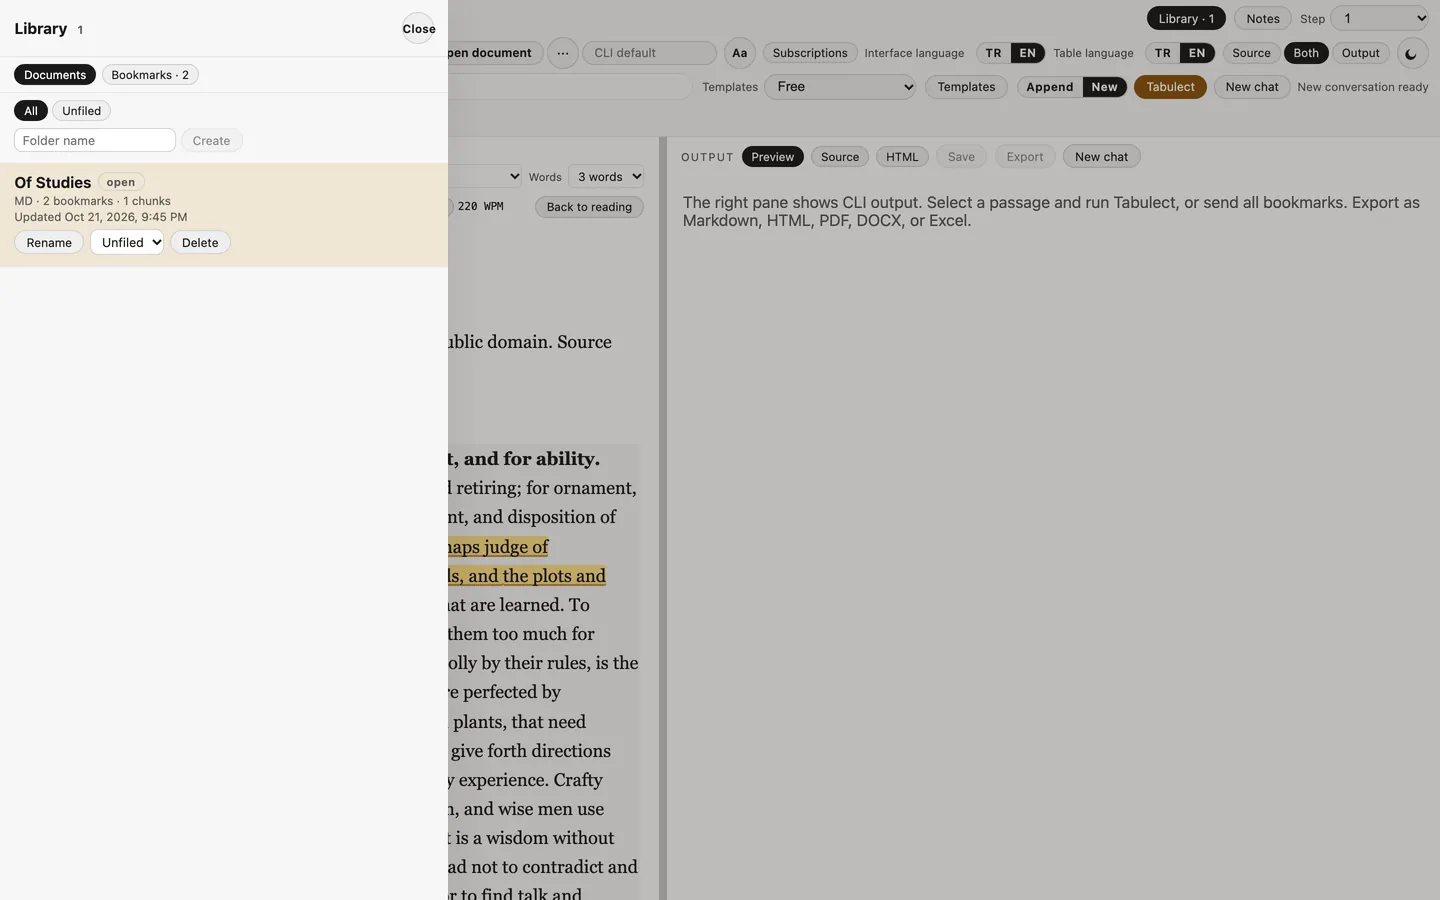The image size is (1440, 900).
Task: Focus the CLI default input field
Action: coord(649,53)
